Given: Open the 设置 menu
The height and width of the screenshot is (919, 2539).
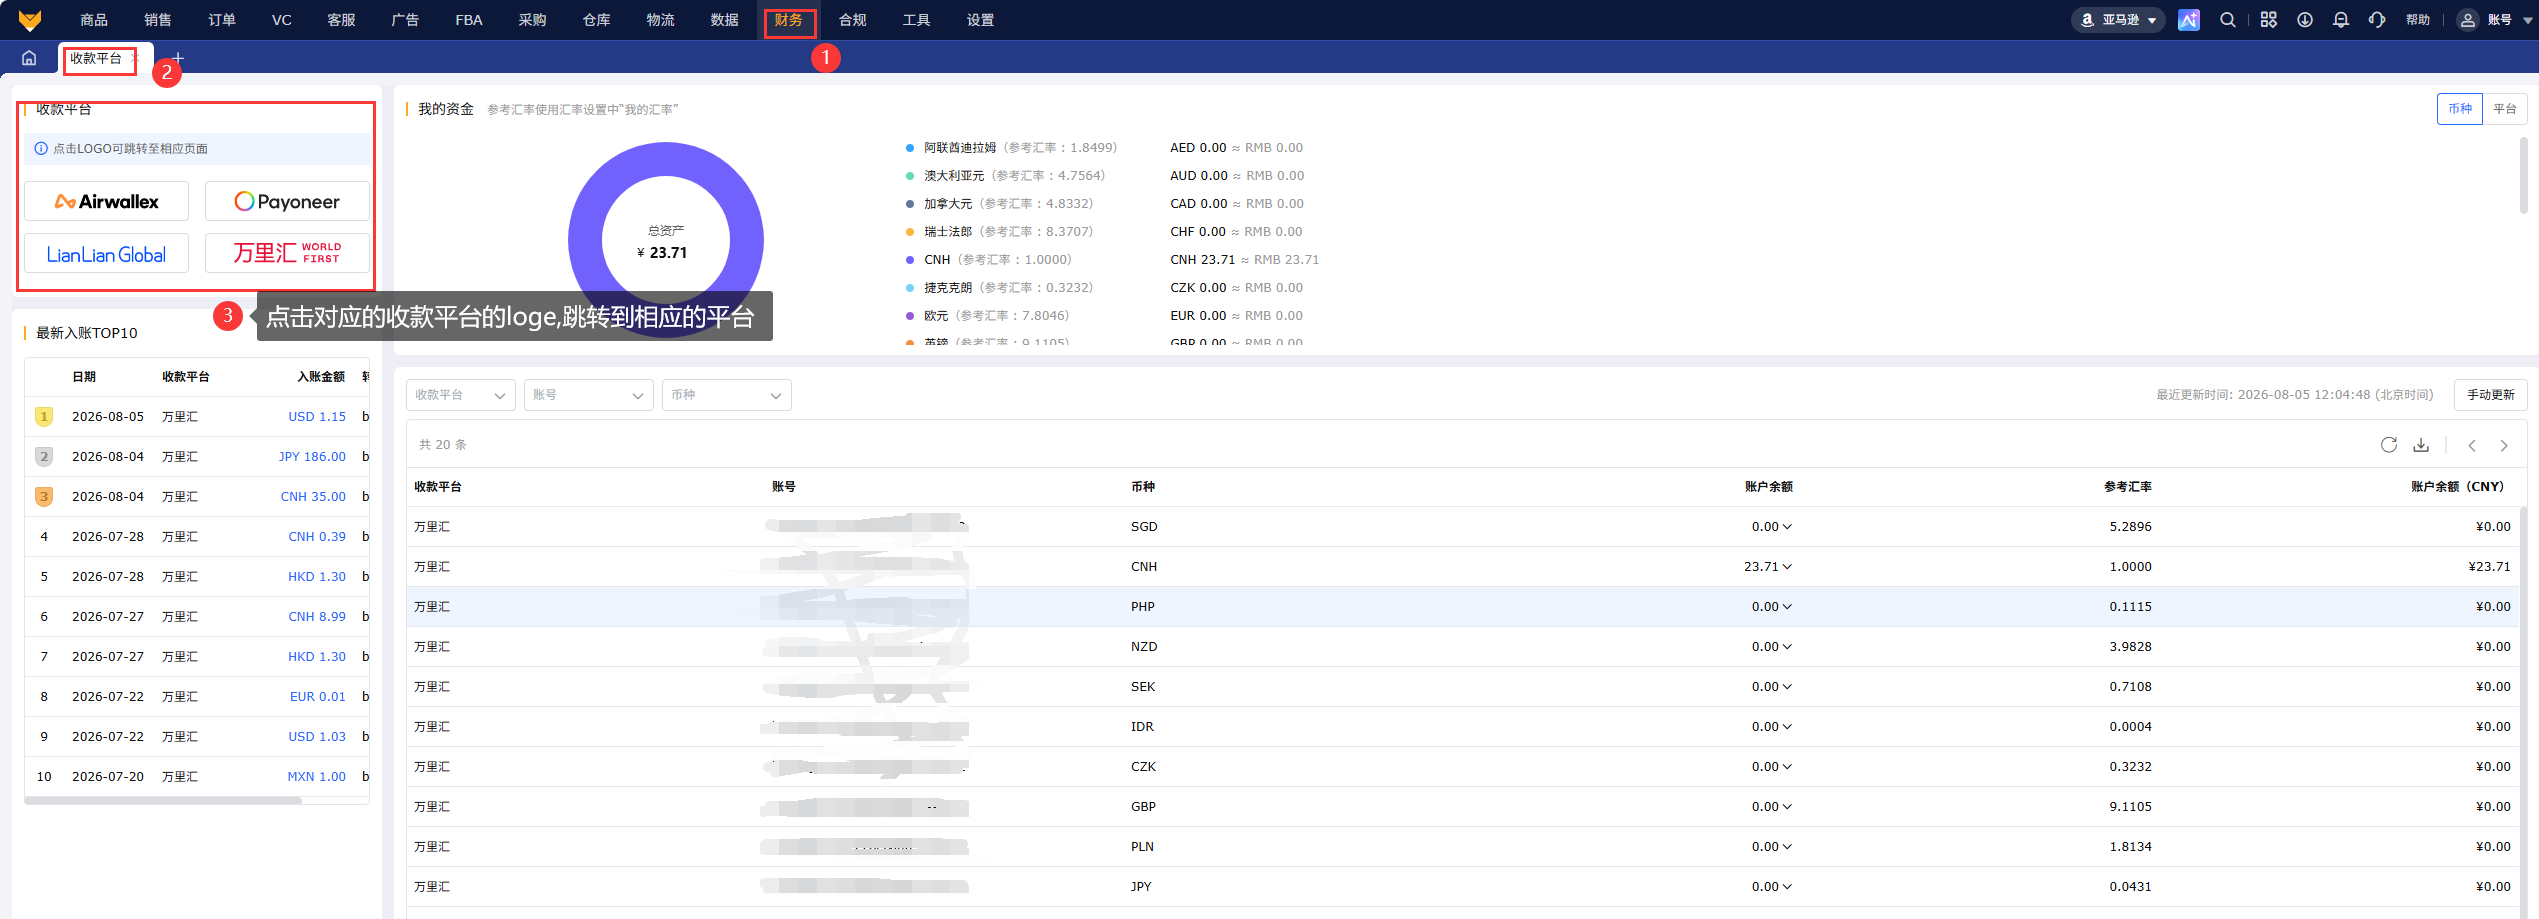Looking at the screenshot, I should click(x=981, y=20).
